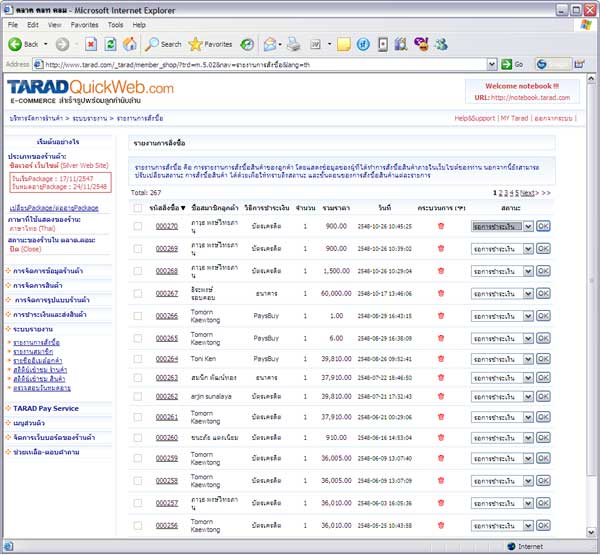Screen dimensions: 600x555
Task: Click the vertical scrollbar down arrow
Action: (x=591, y=532)
